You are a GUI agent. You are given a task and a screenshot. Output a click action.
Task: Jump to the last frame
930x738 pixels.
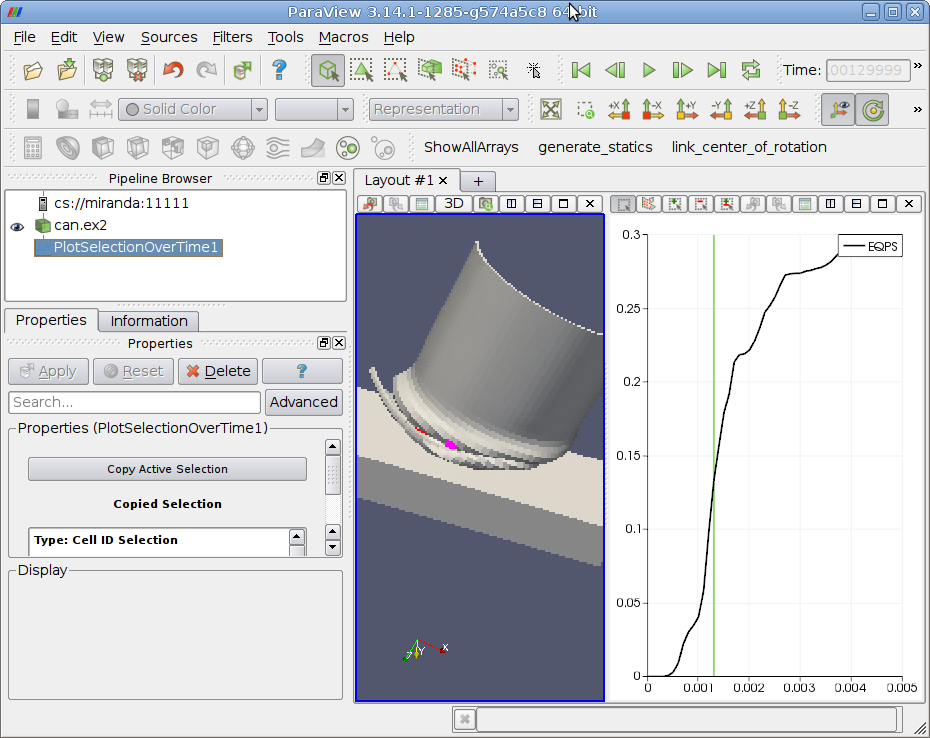coord(716,70)
